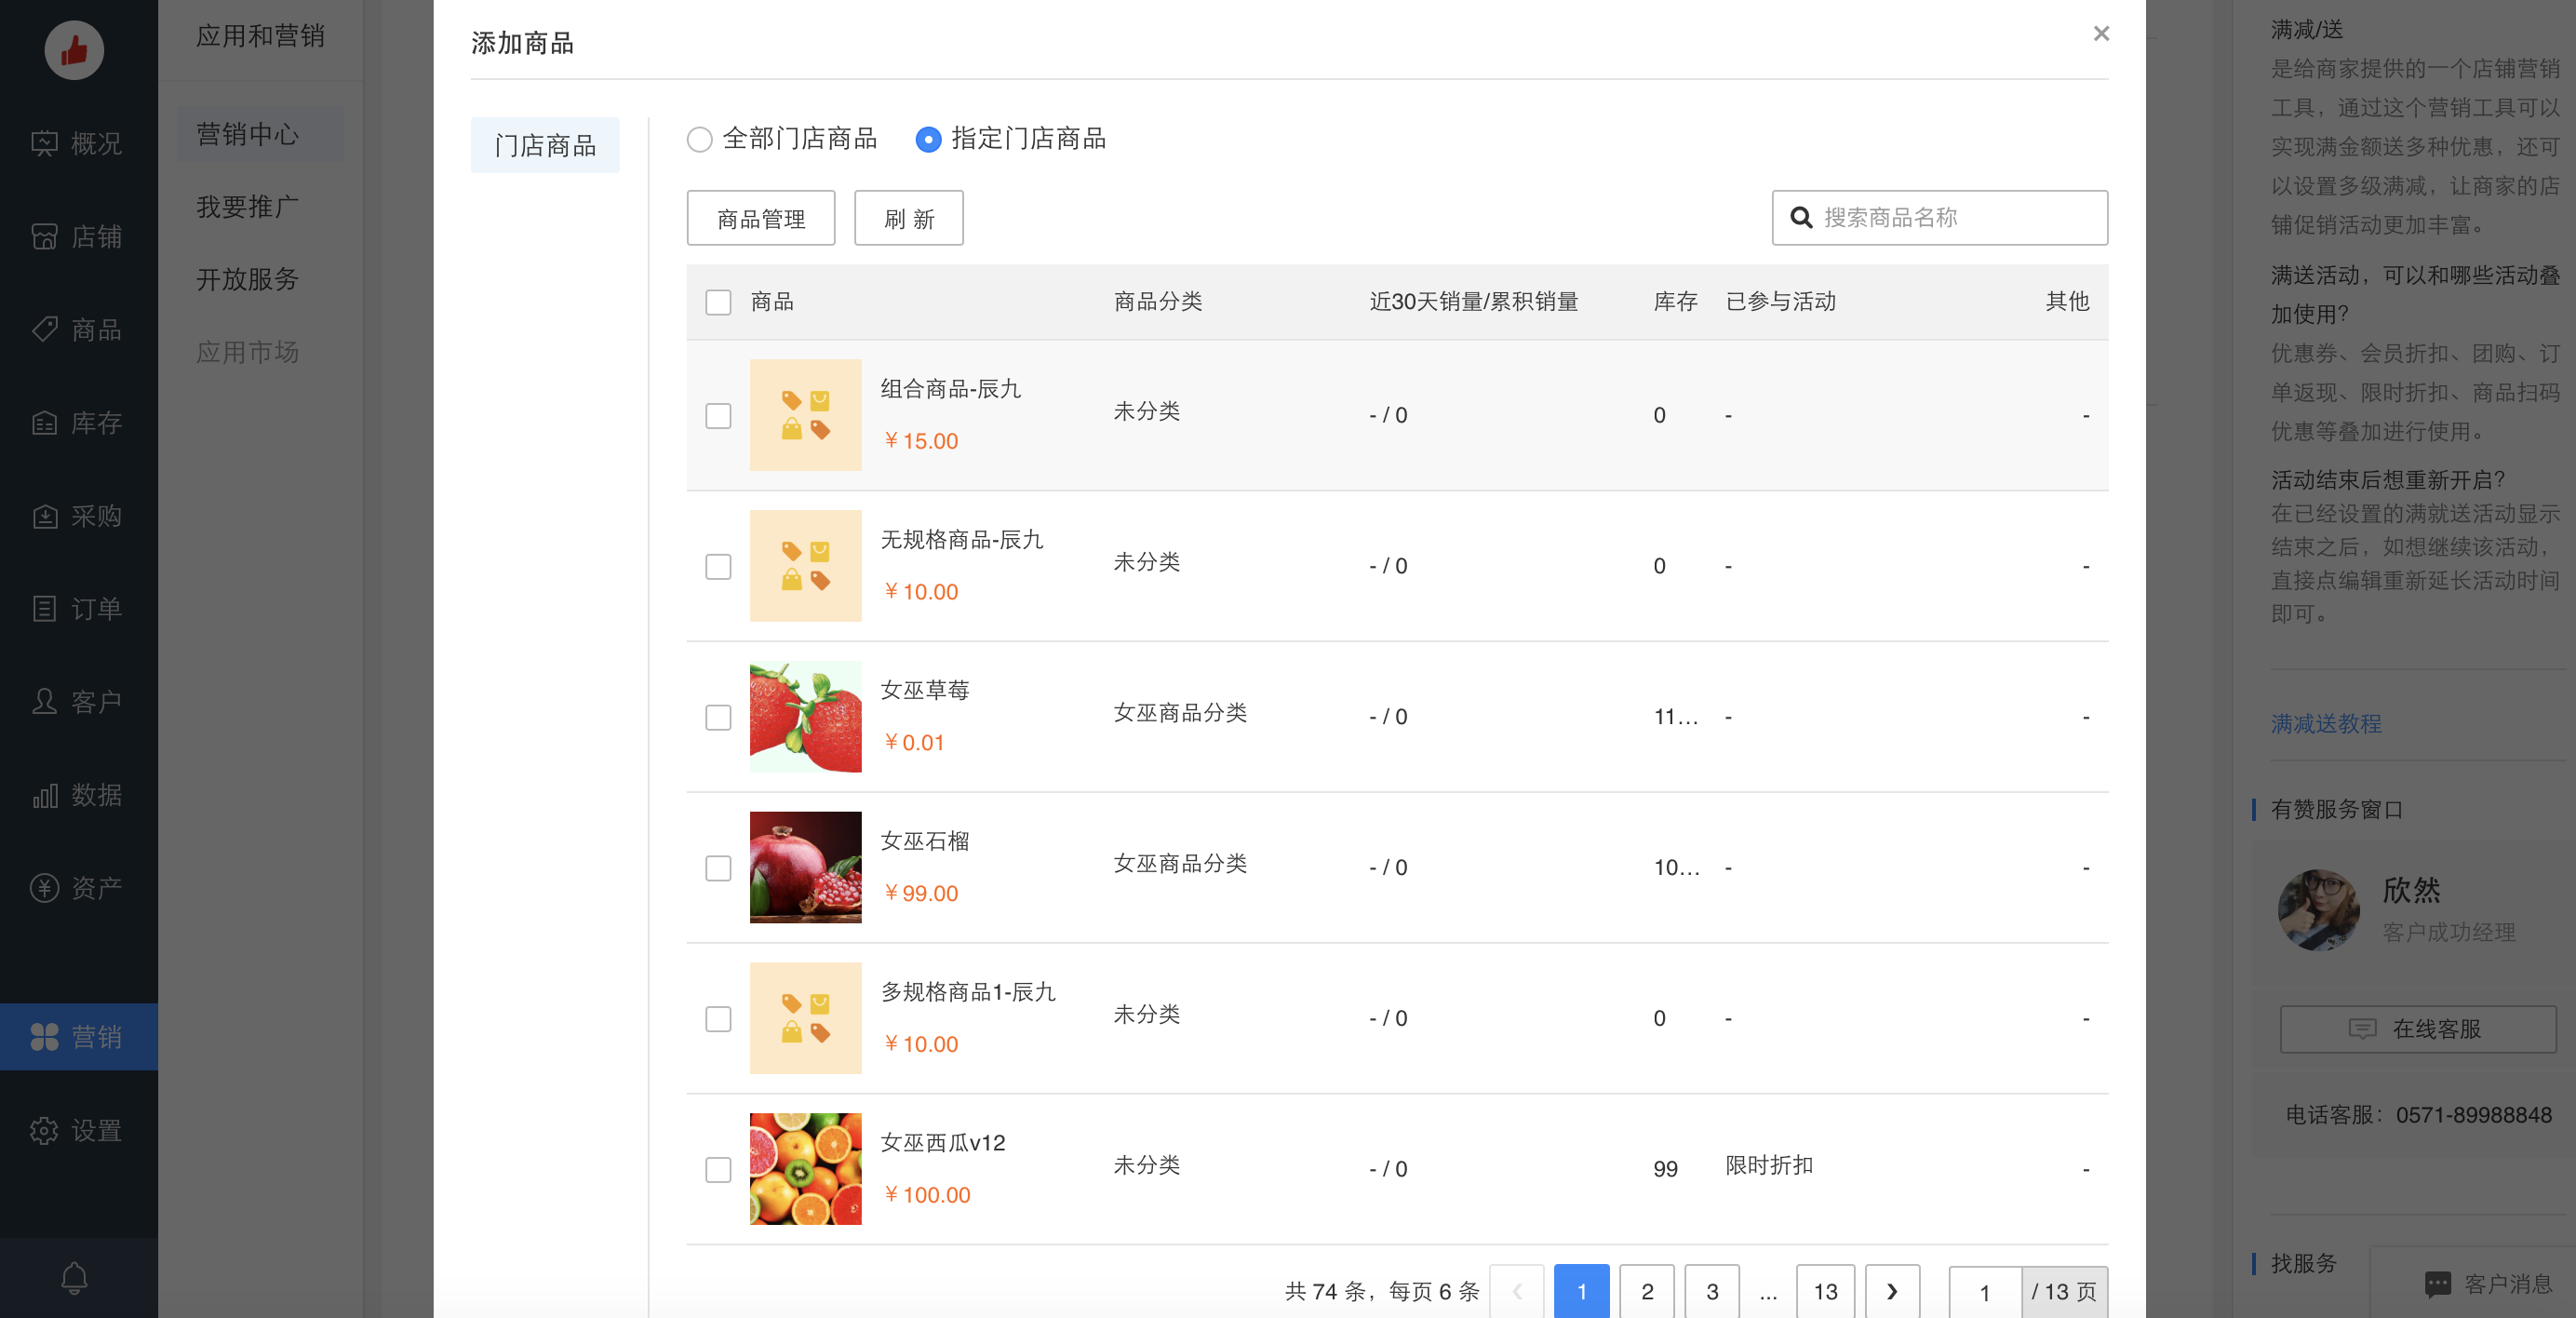Screen dimensions: 2576x1318
Task: Click the 近30天销量/累积销量 column header
Action: point(1473,301)
